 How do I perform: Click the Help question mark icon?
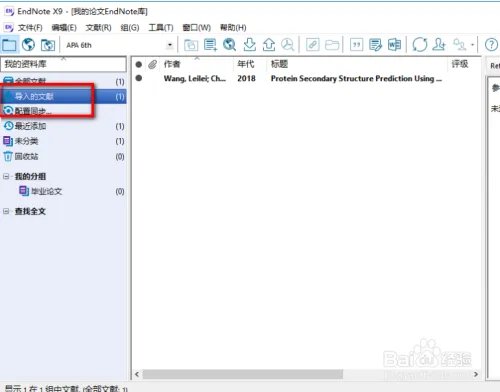click(491, 45)
